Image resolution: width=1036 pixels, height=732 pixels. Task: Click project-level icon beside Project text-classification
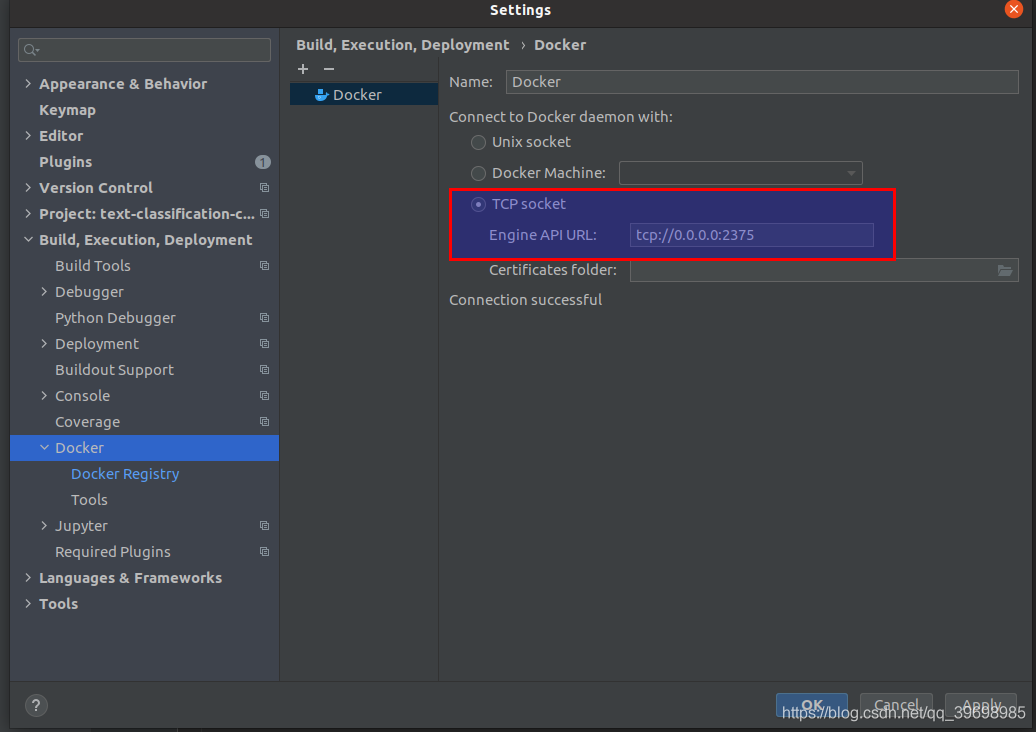coord(264,213)
